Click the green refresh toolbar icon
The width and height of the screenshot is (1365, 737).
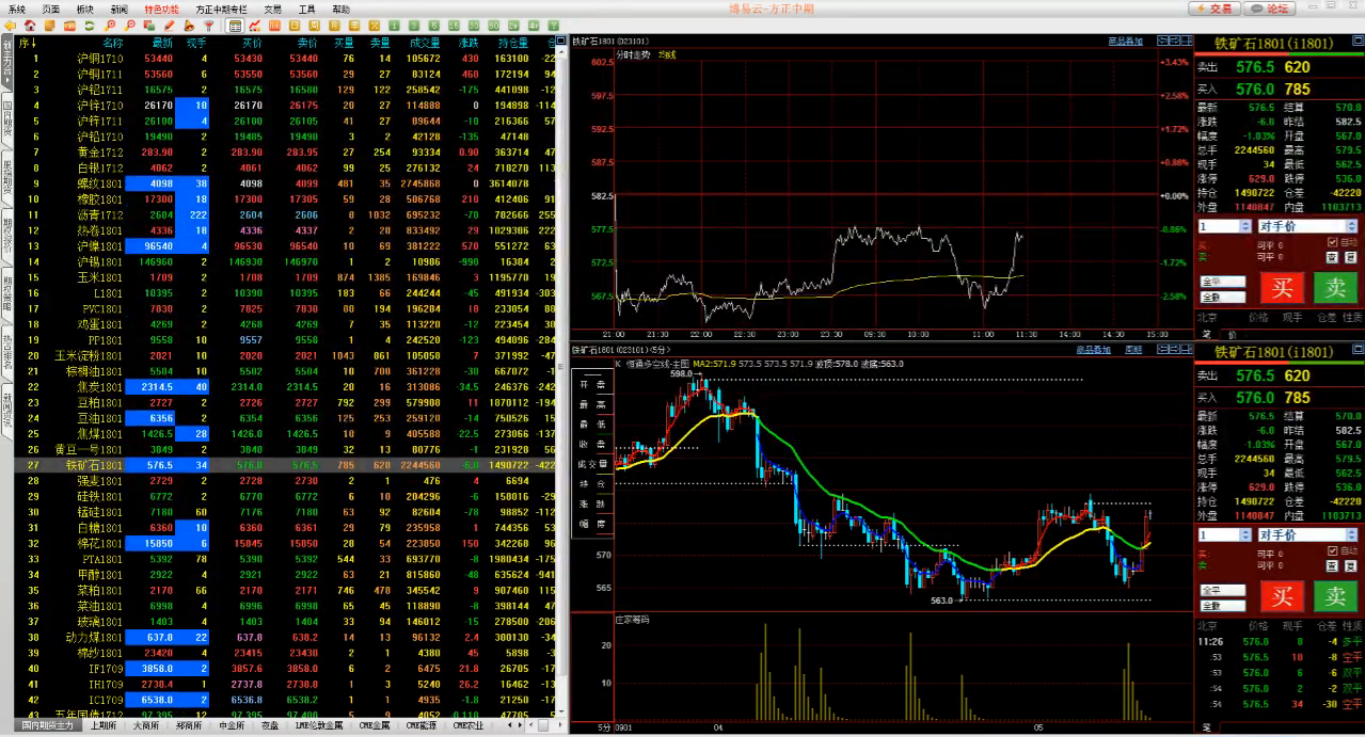click(90, 25)
